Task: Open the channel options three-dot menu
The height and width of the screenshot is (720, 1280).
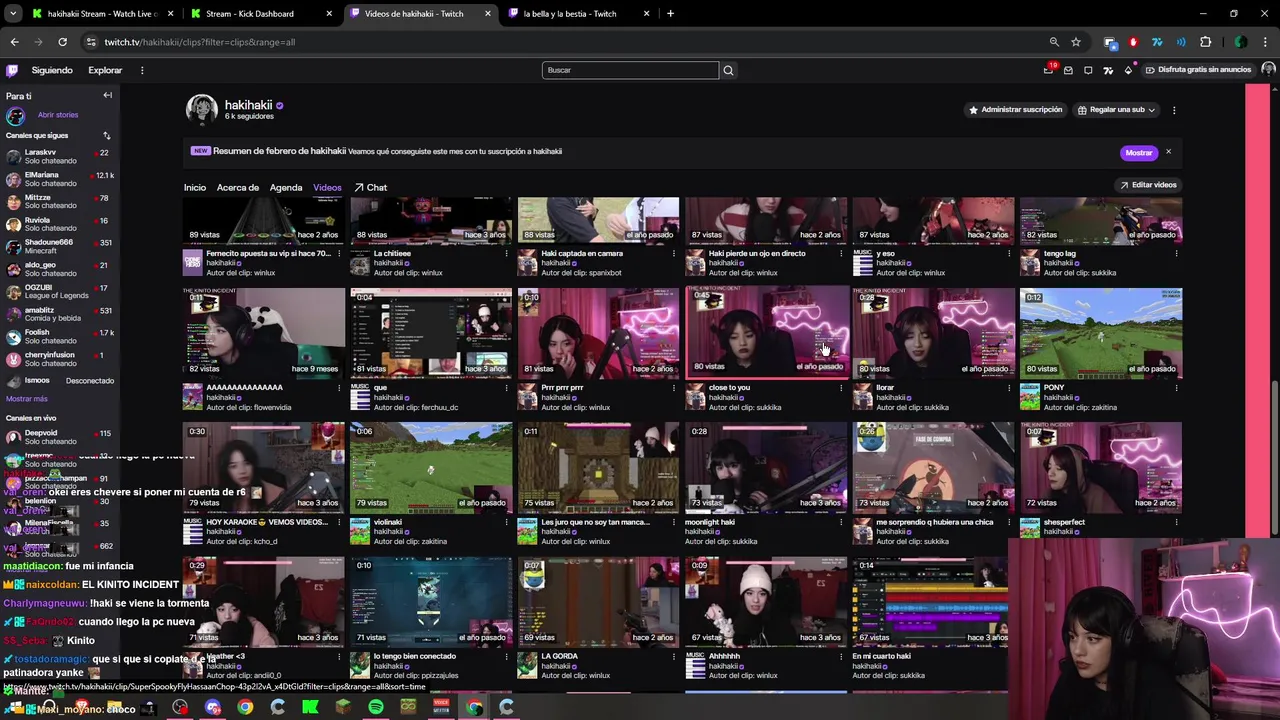Action: 1174,110
